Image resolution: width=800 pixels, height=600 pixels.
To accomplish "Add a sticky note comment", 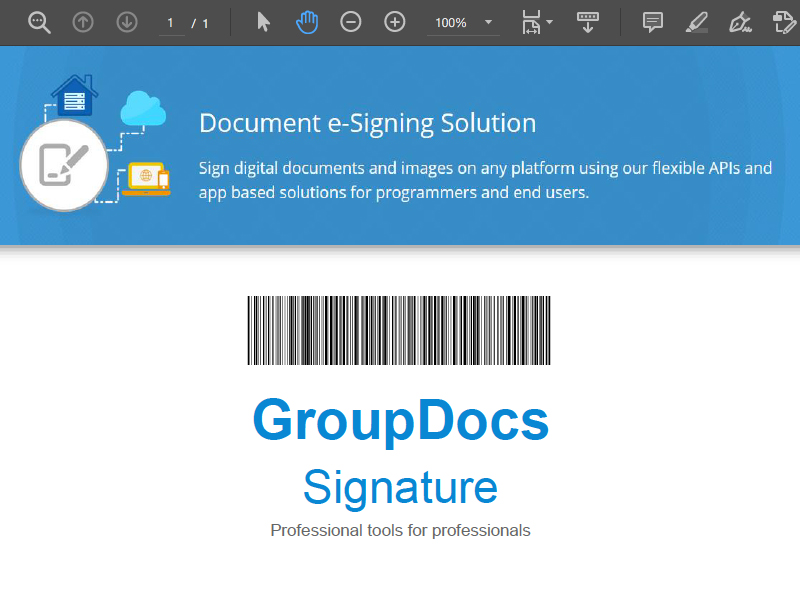I will (x=652, y=21).
